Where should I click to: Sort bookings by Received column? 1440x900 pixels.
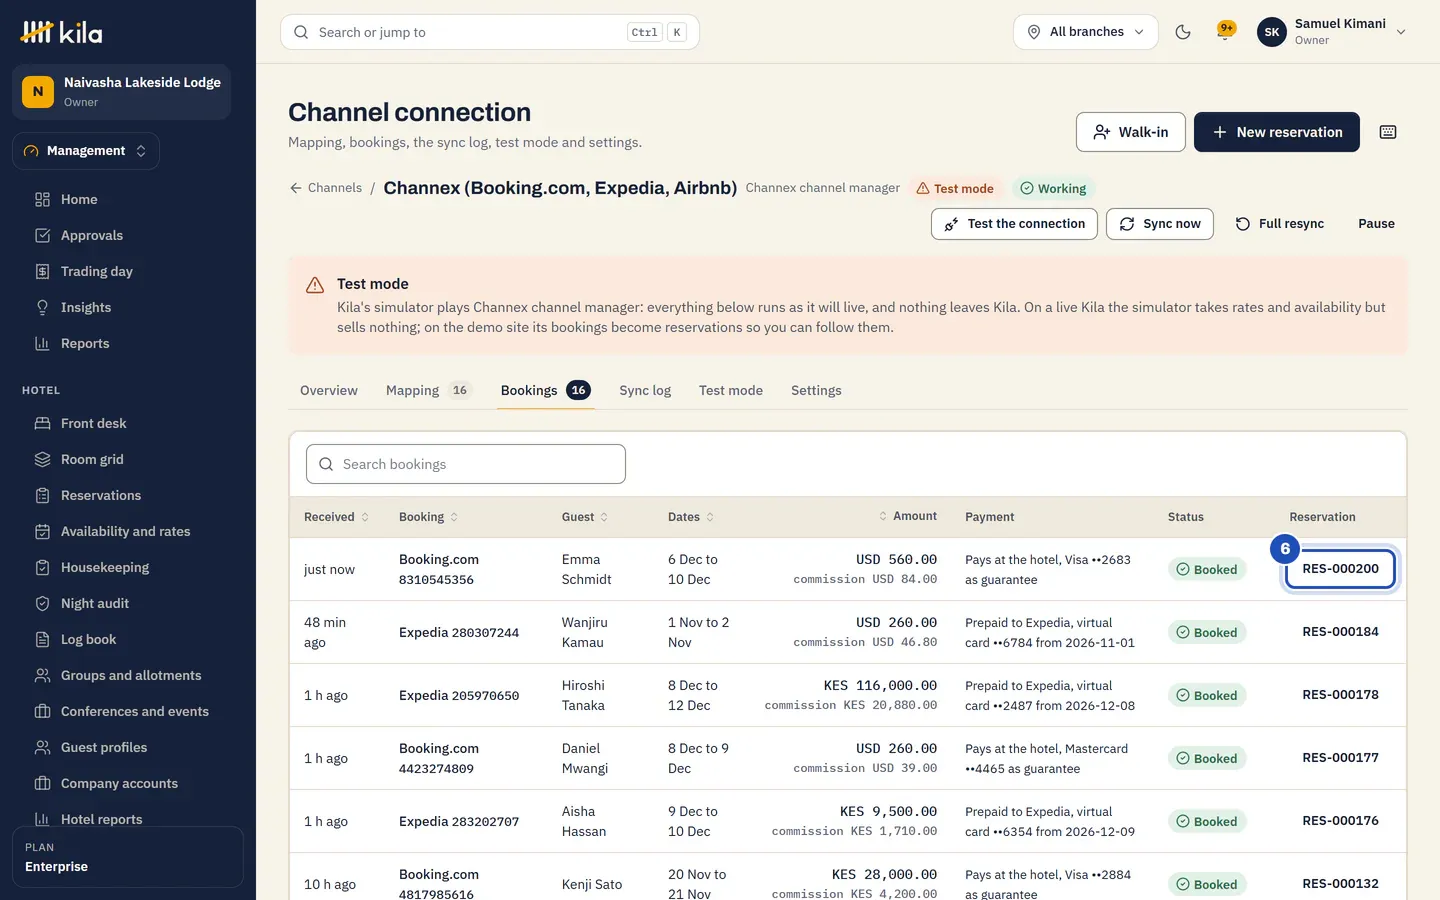336,517
